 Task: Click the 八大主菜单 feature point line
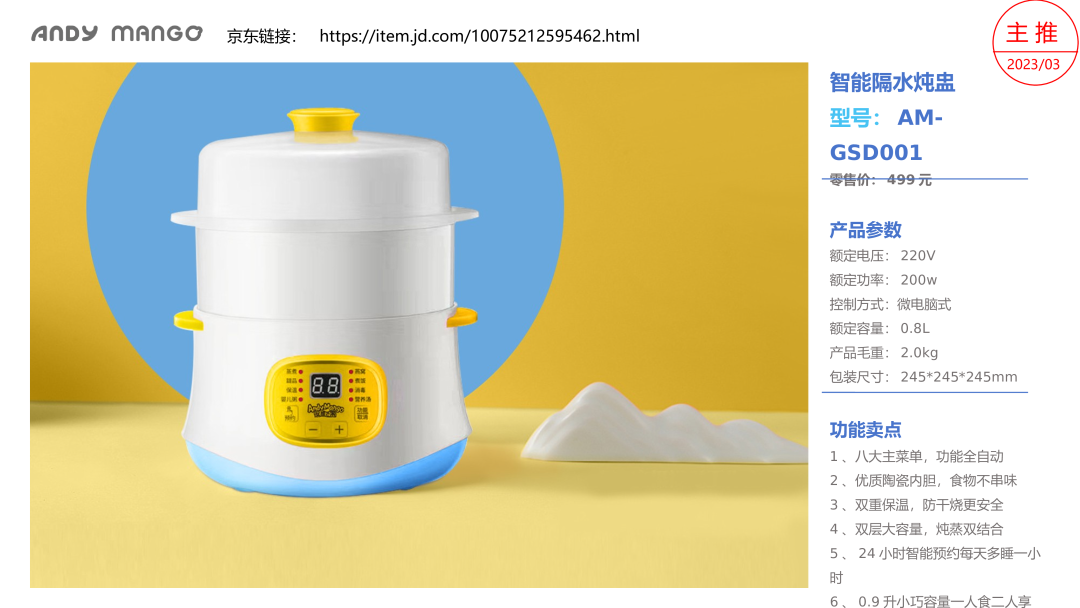917,457
